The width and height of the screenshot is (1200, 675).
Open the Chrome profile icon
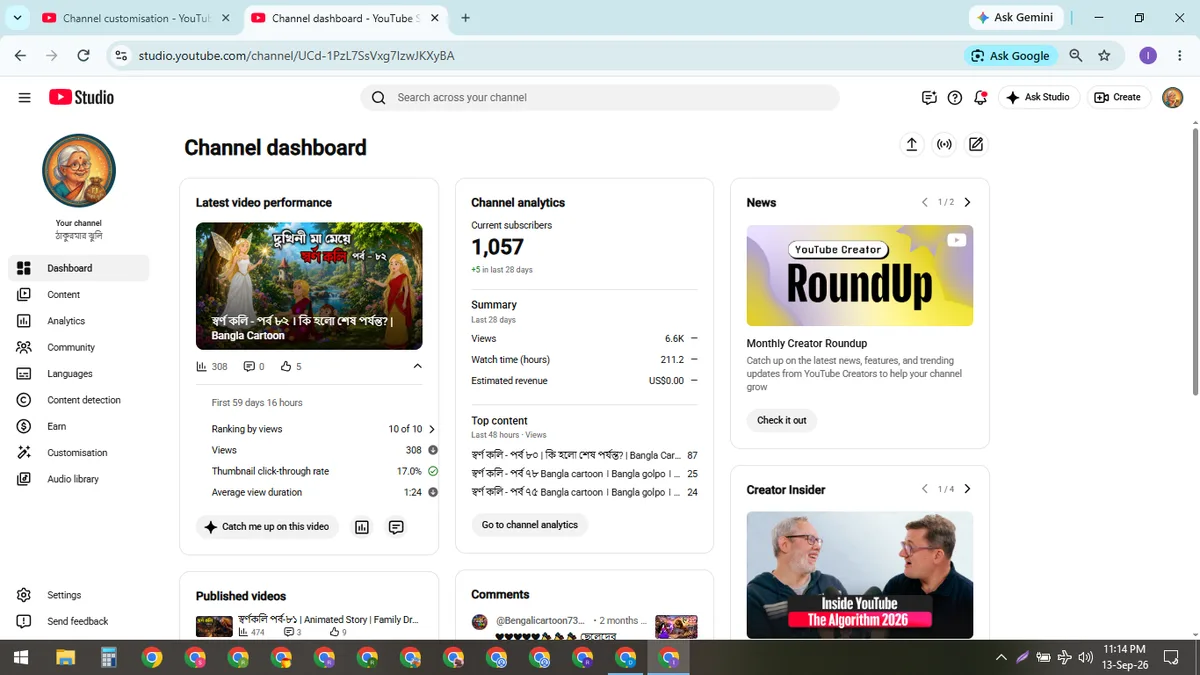pos(1148,56)
